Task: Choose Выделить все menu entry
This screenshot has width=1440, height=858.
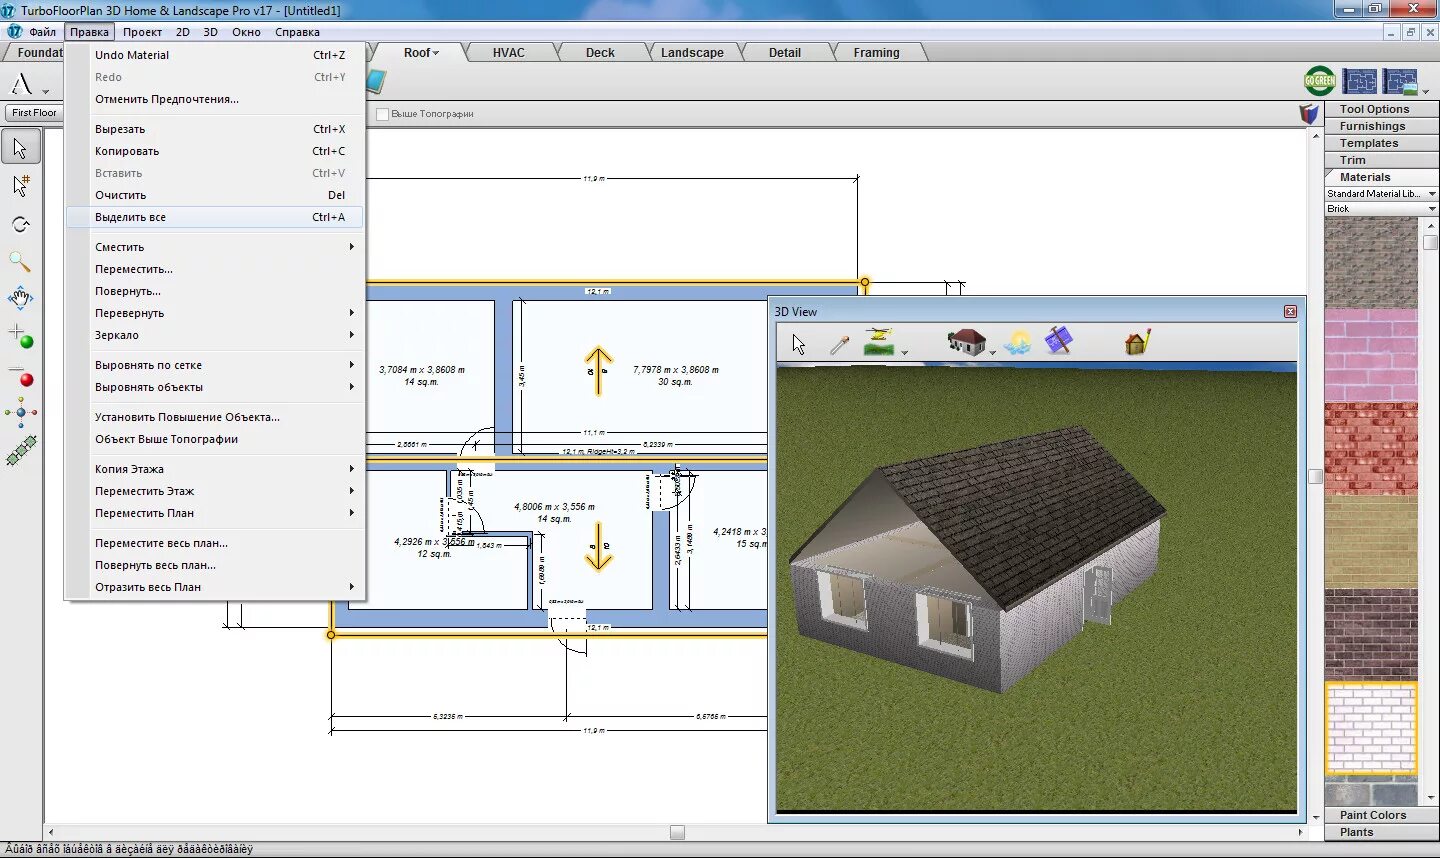Action: pyautogui.click(x=214, y=217)
